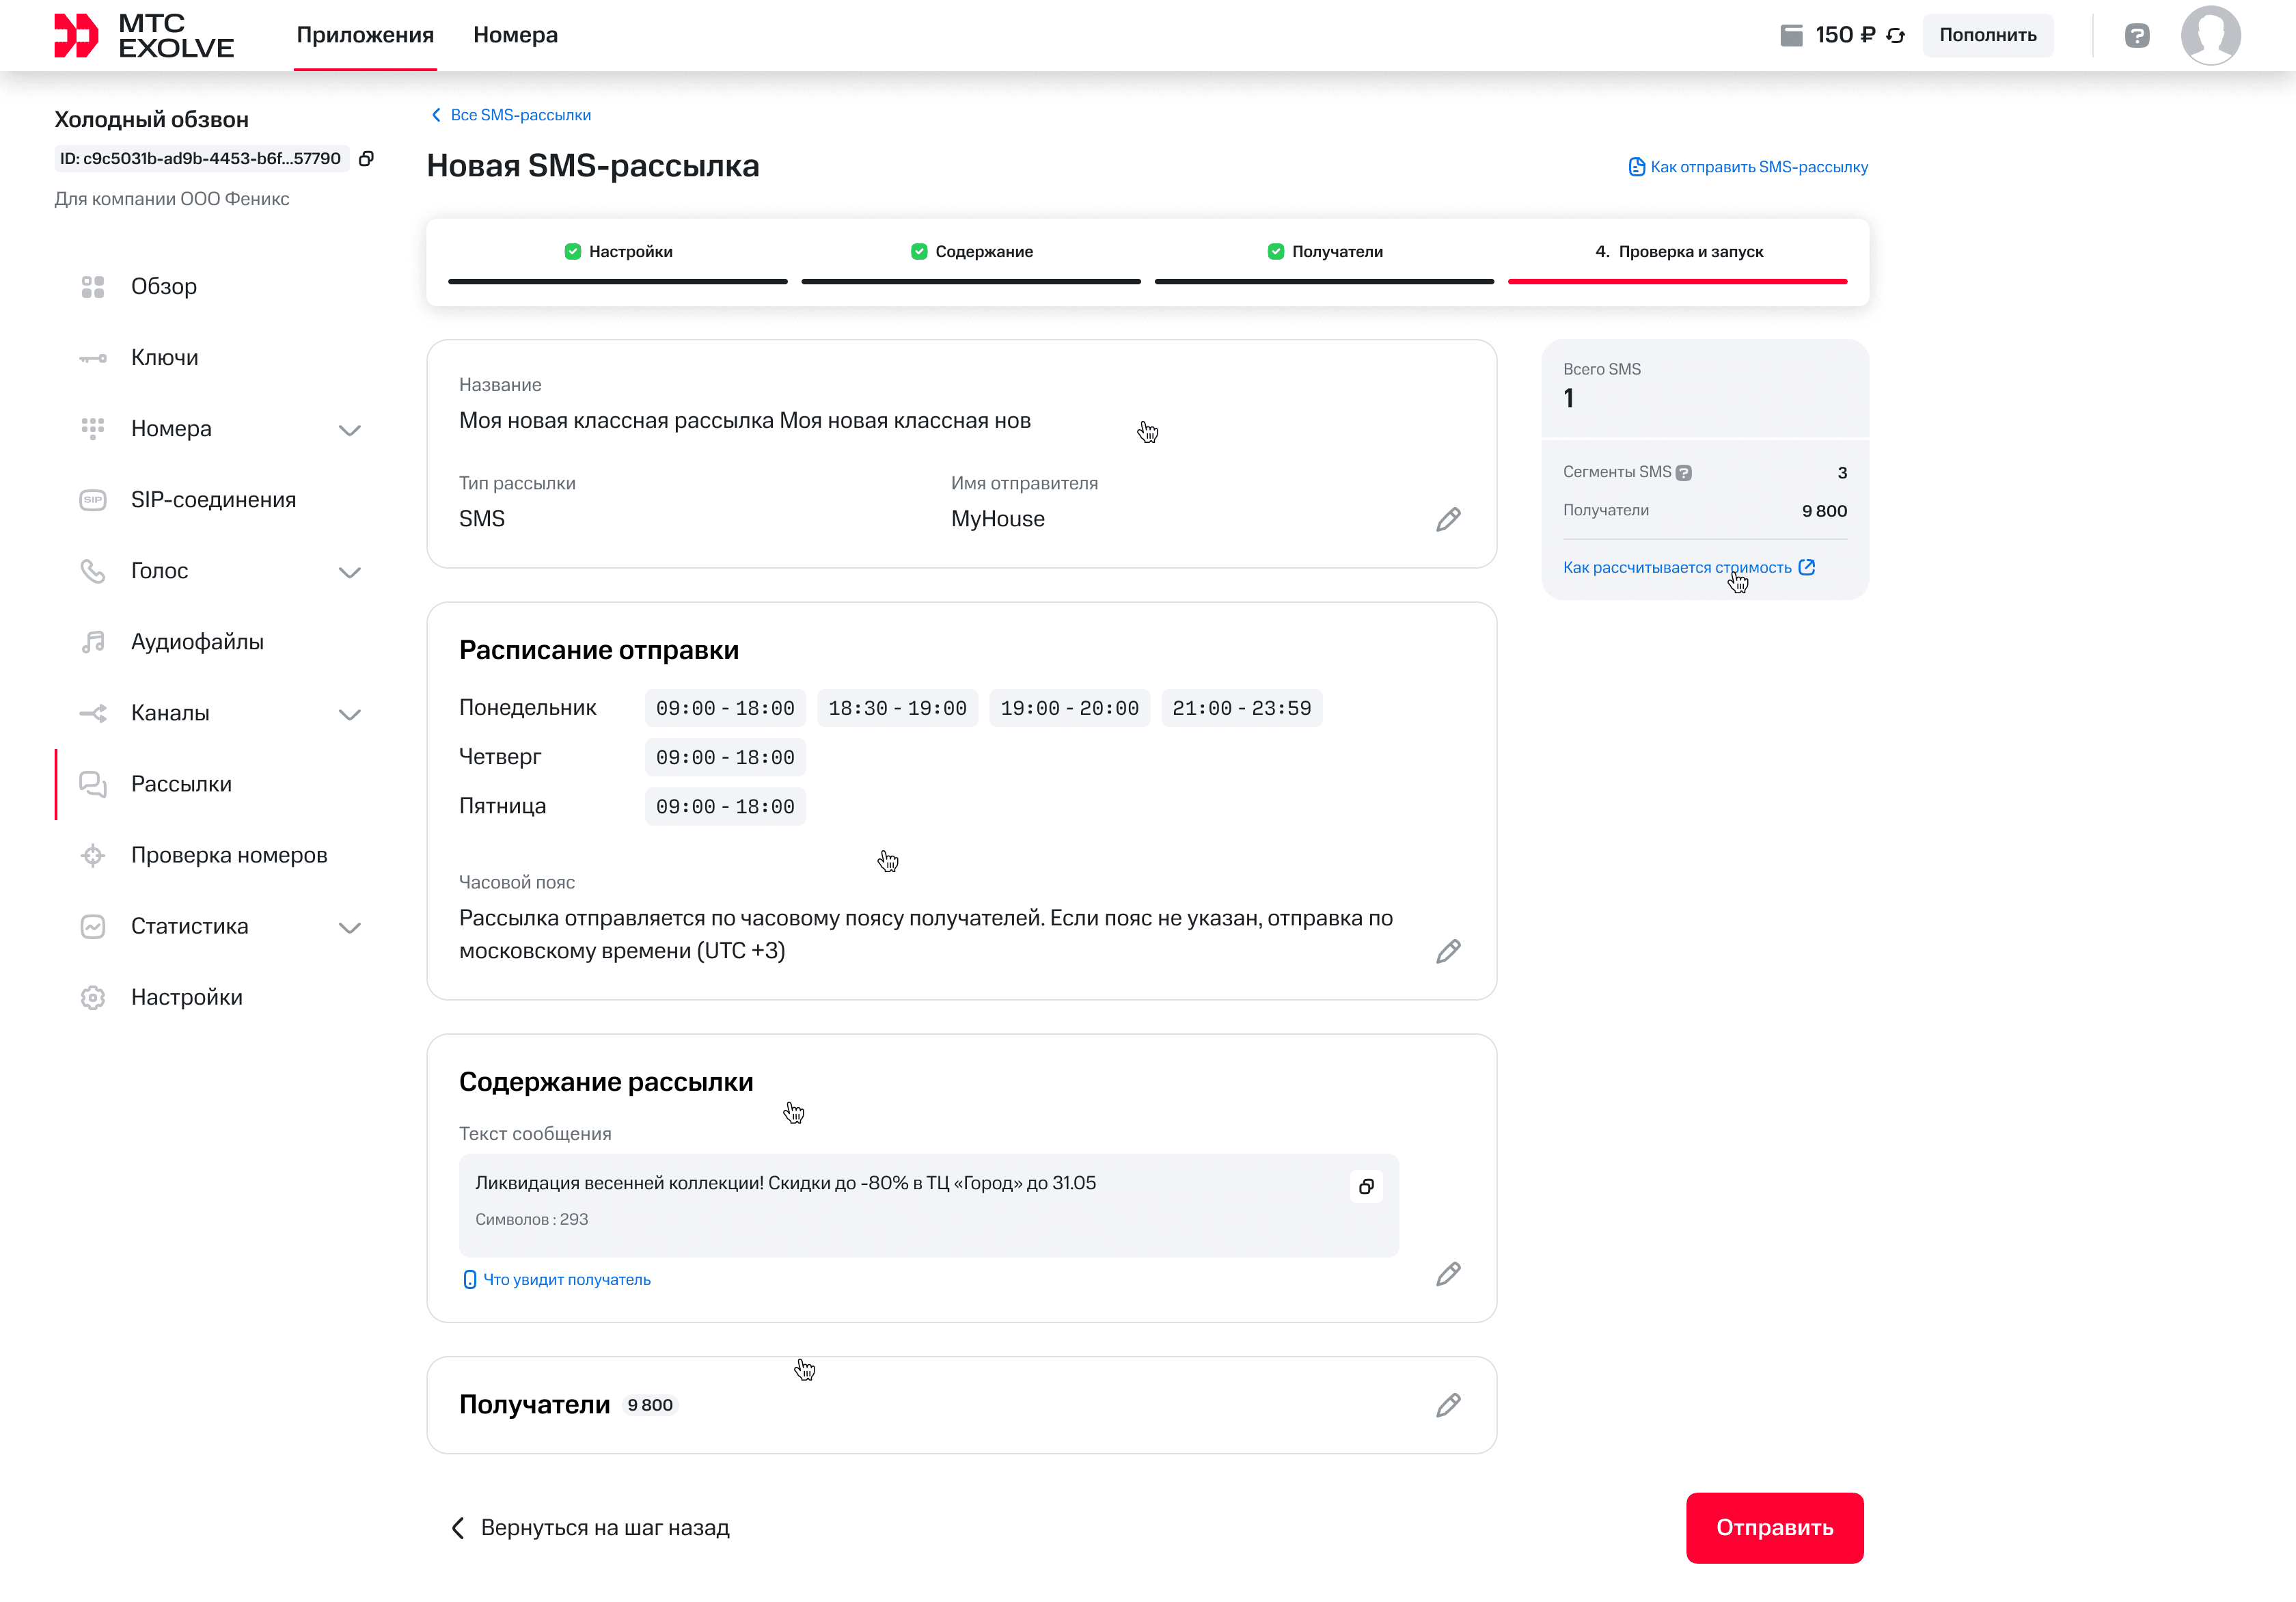Edit the message content pencil icon
Image resolution: width=2296 pixels, height=1602 pixels.
tap(1448, 1274)
